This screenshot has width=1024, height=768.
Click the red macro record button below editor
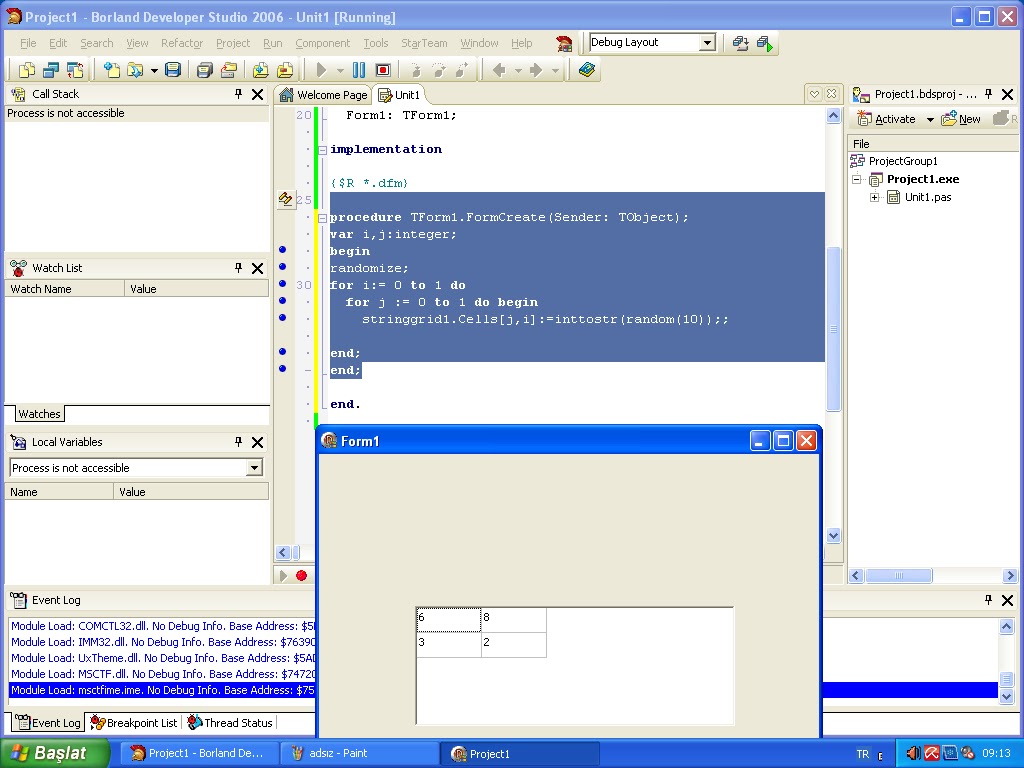click(301, 575)
